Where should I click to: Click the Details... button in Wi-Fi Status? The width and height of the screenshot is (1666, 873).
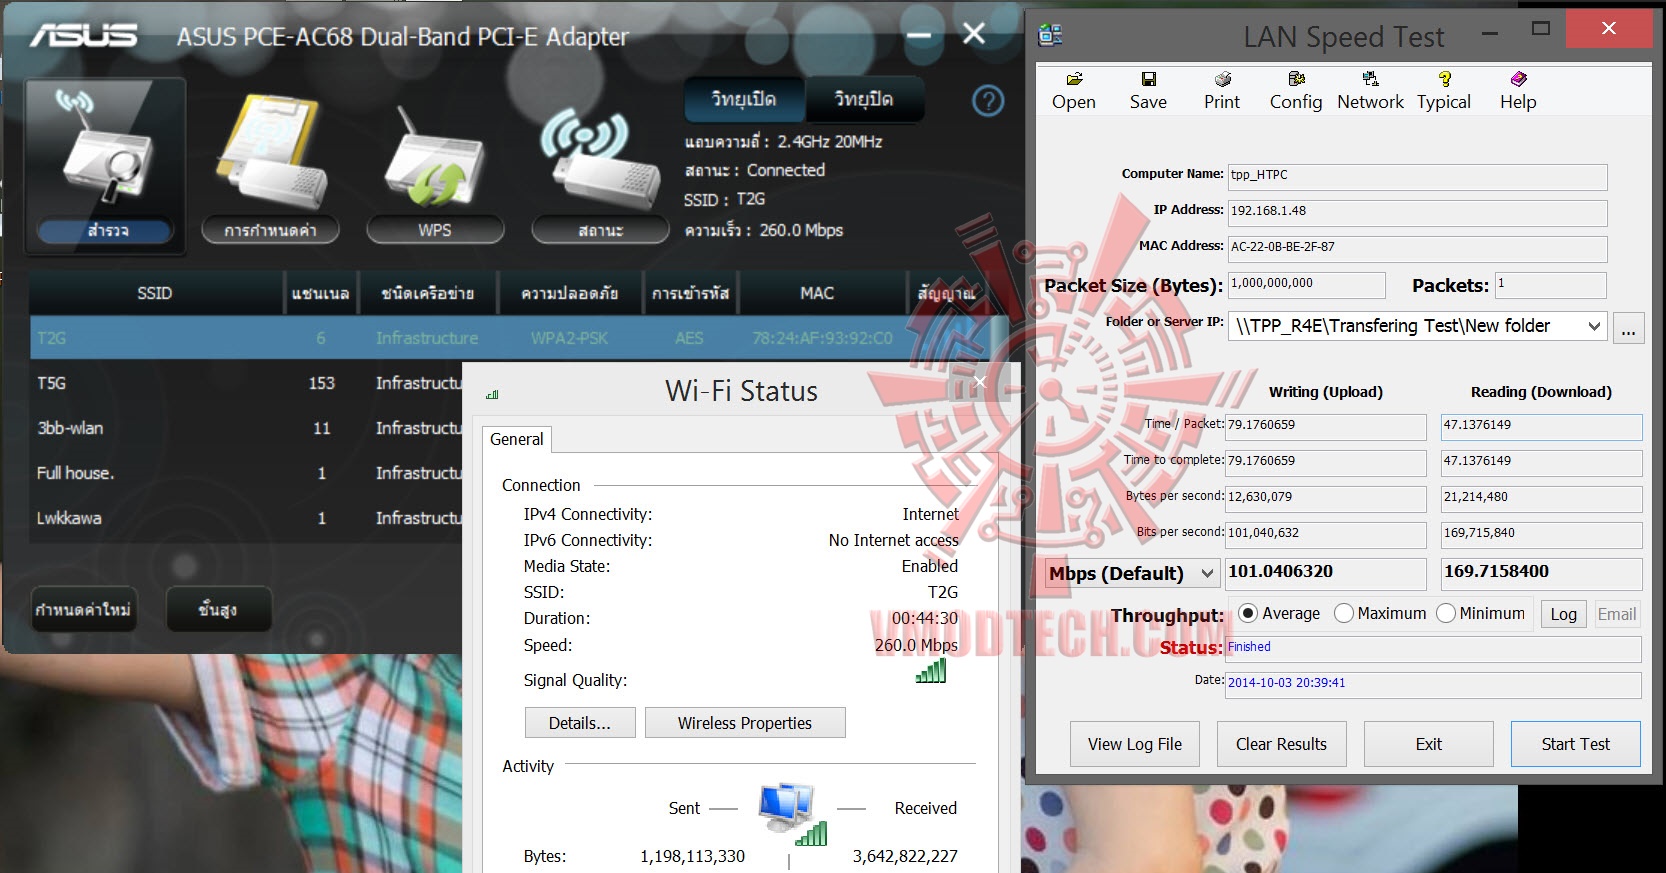[580, 723]
